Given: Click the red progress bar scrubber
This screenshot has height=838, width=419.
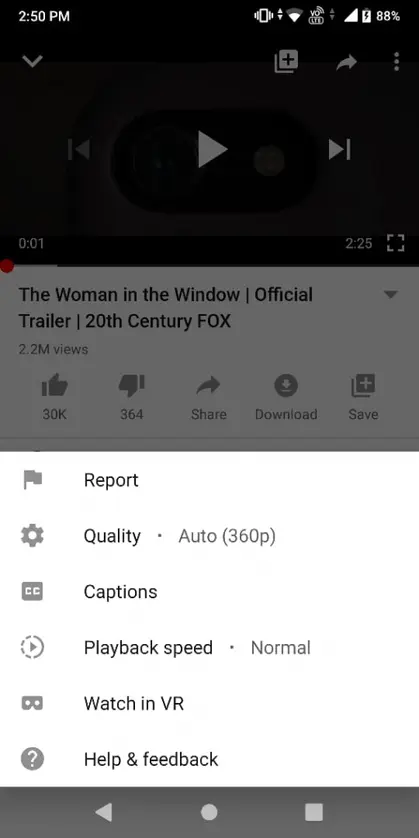Looking at the screenshot, I should click(x=6, y=266).
